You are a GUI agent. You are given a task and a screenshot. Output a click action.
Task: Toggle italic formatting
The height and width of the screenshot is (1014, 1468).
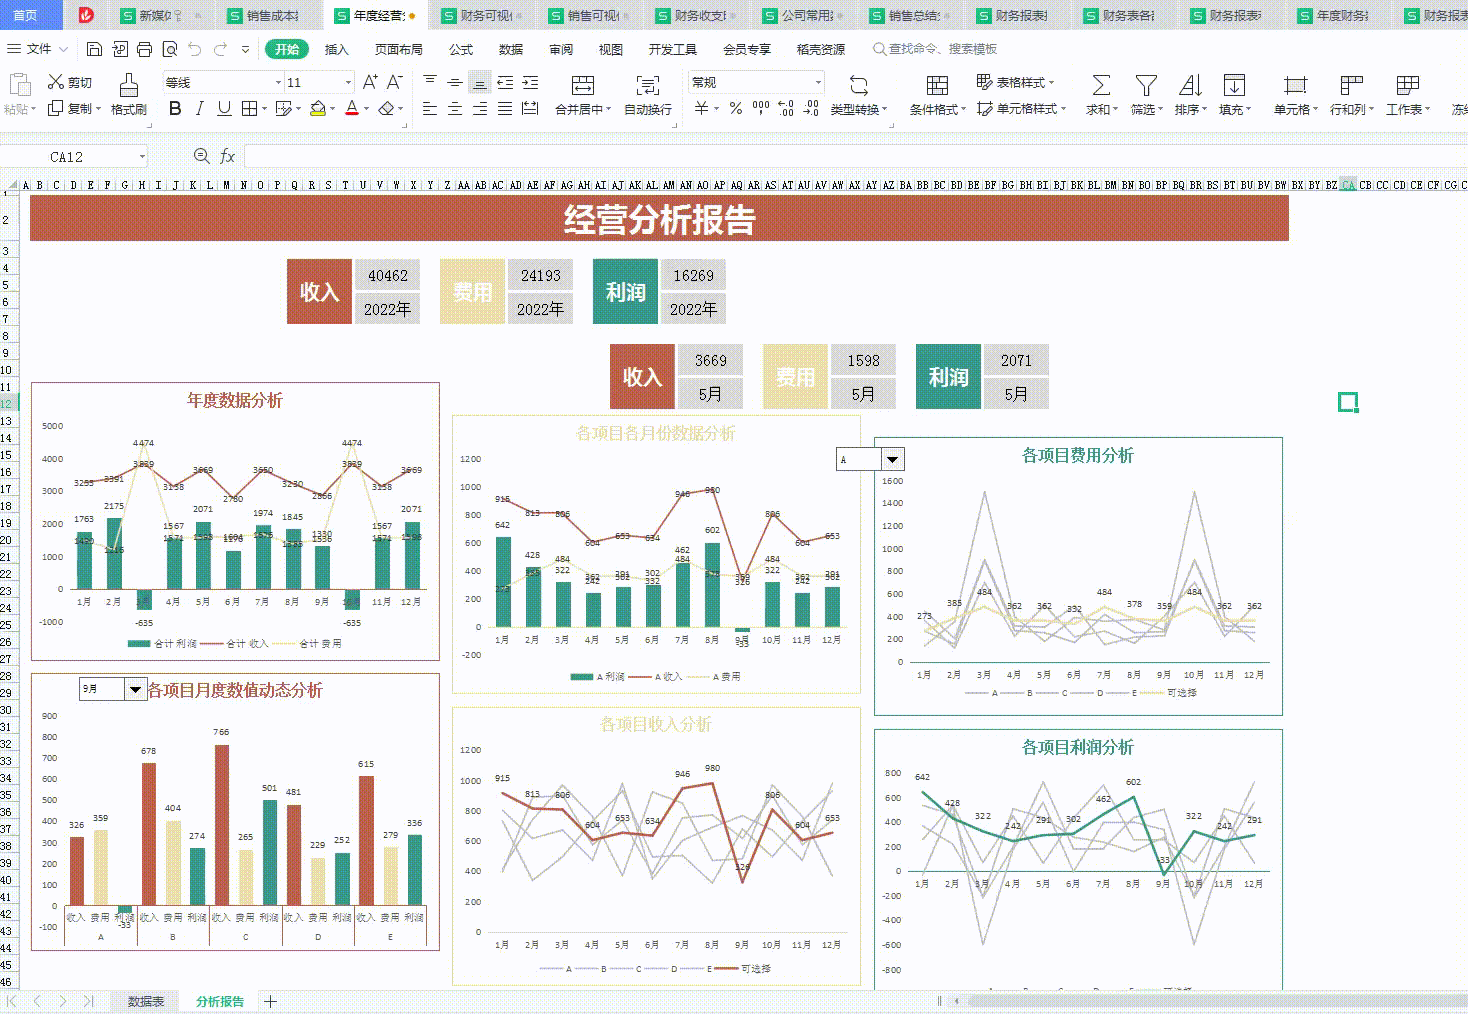[198, 108]
